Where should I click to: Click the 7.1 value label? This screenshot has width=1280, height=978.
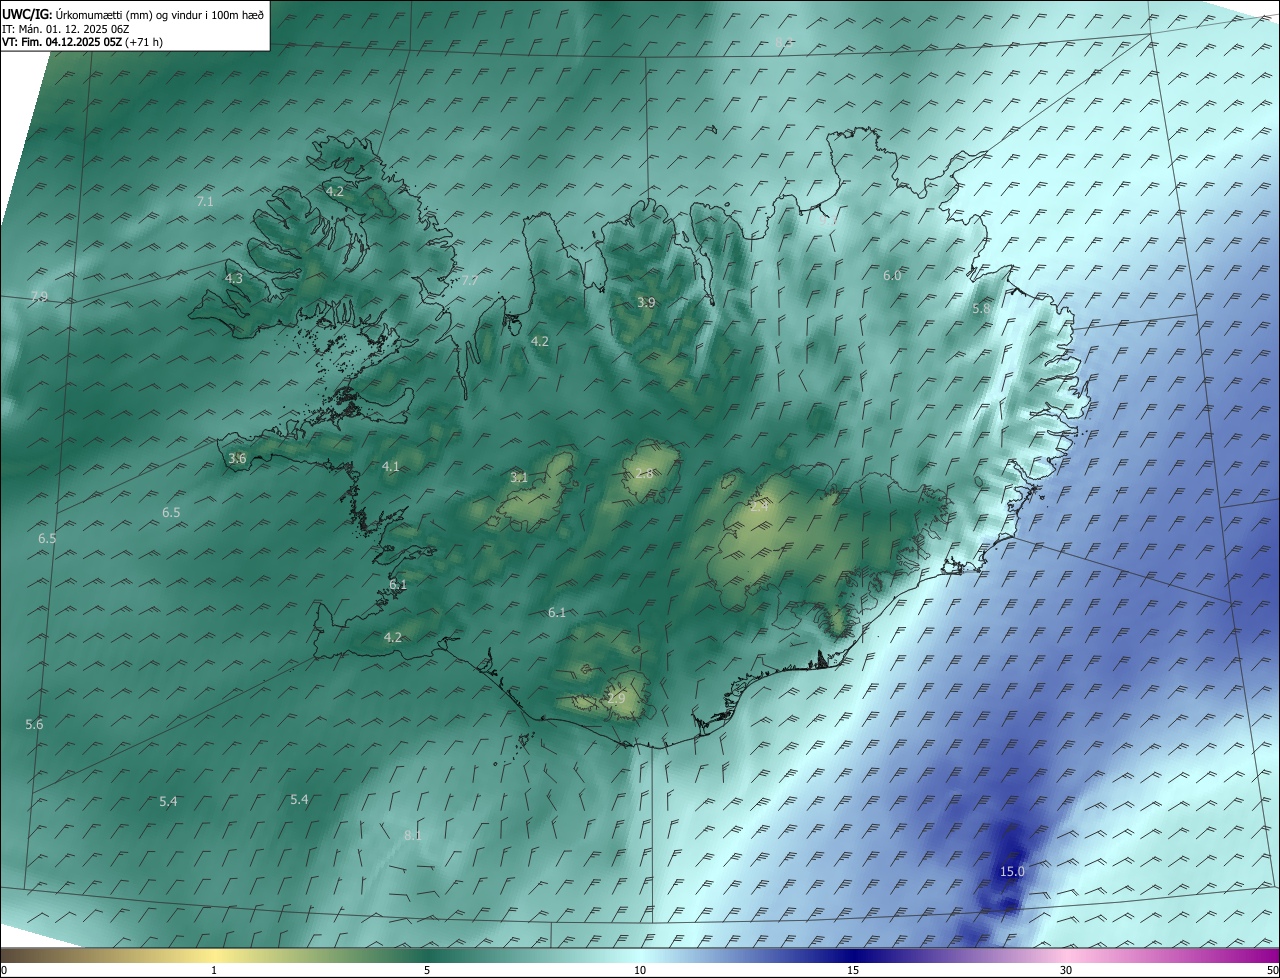coord(205,201)
